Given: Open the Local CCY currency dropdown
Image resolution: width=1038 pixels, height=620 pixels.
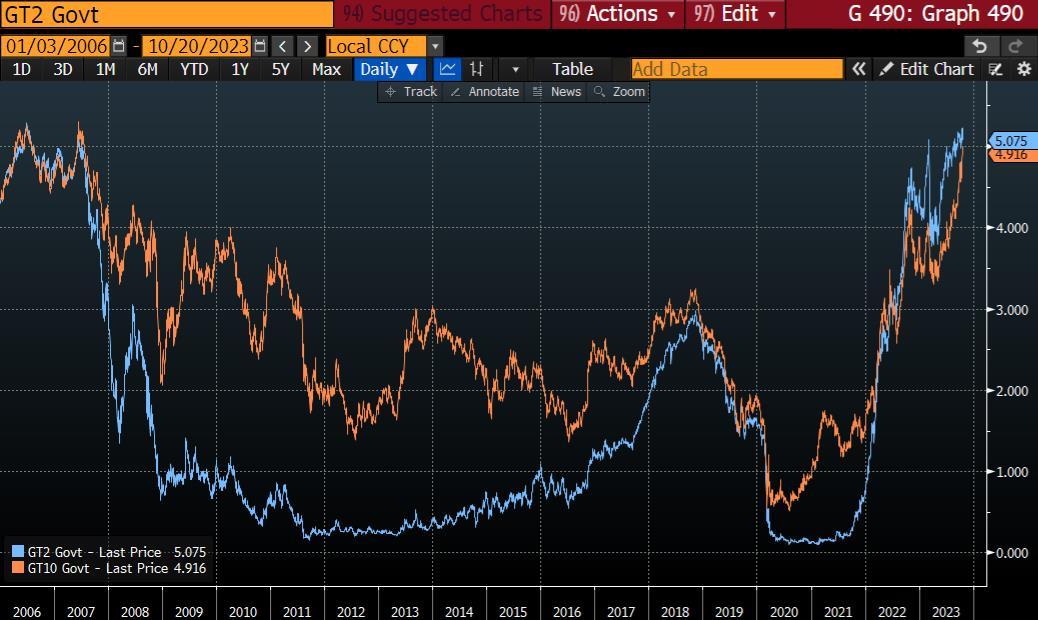Looking at the screenshot, I should click(x=435, y=46).
